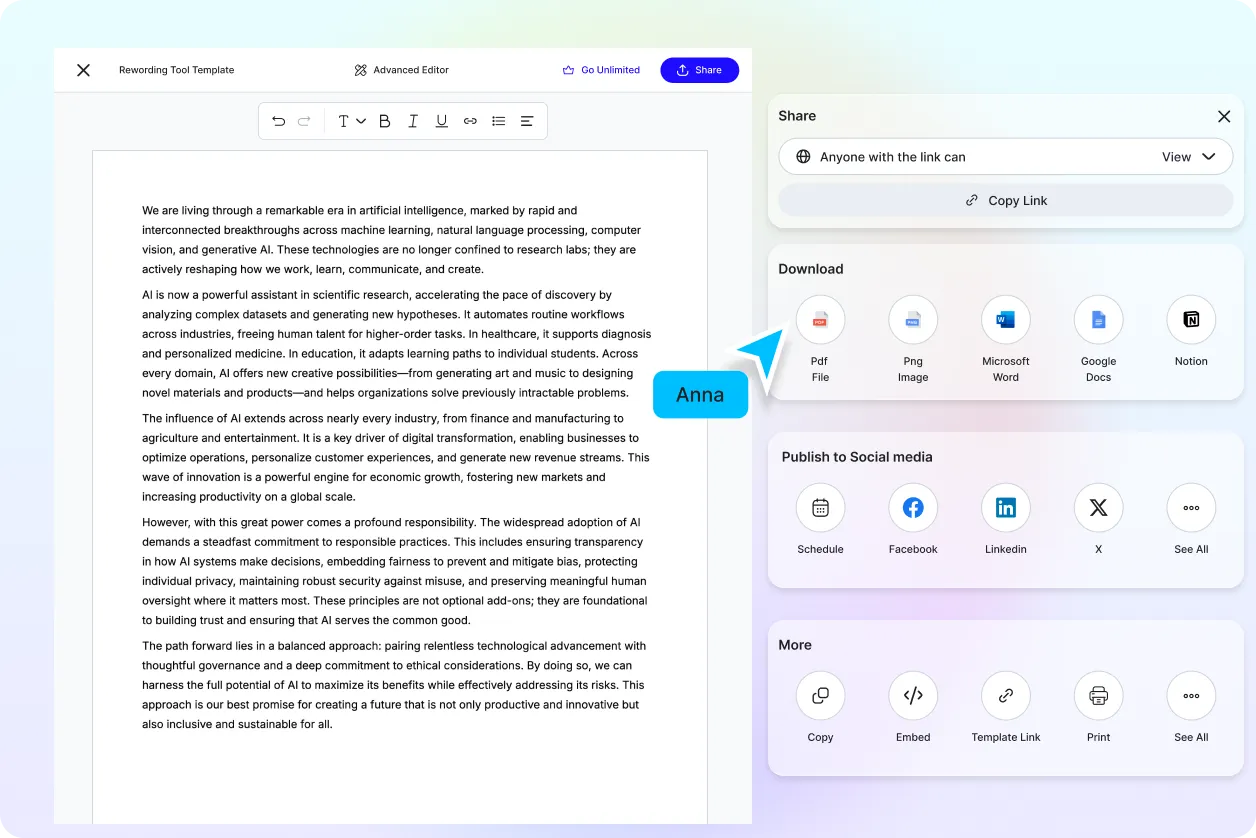Publish to Facebook

tap(913, 508)
